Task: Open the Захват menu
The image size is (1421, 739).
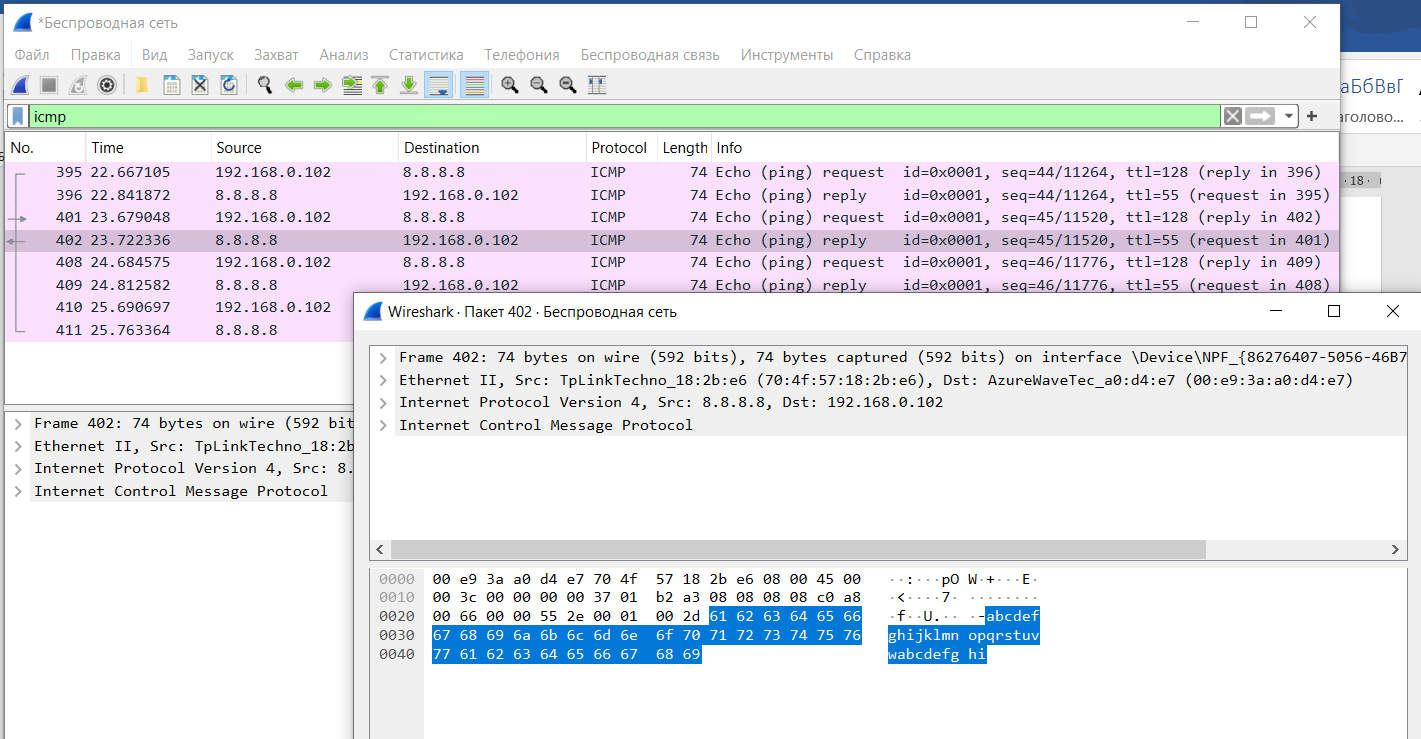Action: click(x=276, y=55)
